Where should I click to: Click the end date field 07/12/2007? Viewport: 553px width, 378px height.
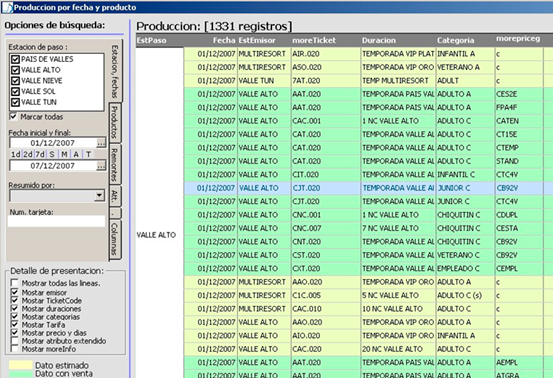[x=53, y=166]
